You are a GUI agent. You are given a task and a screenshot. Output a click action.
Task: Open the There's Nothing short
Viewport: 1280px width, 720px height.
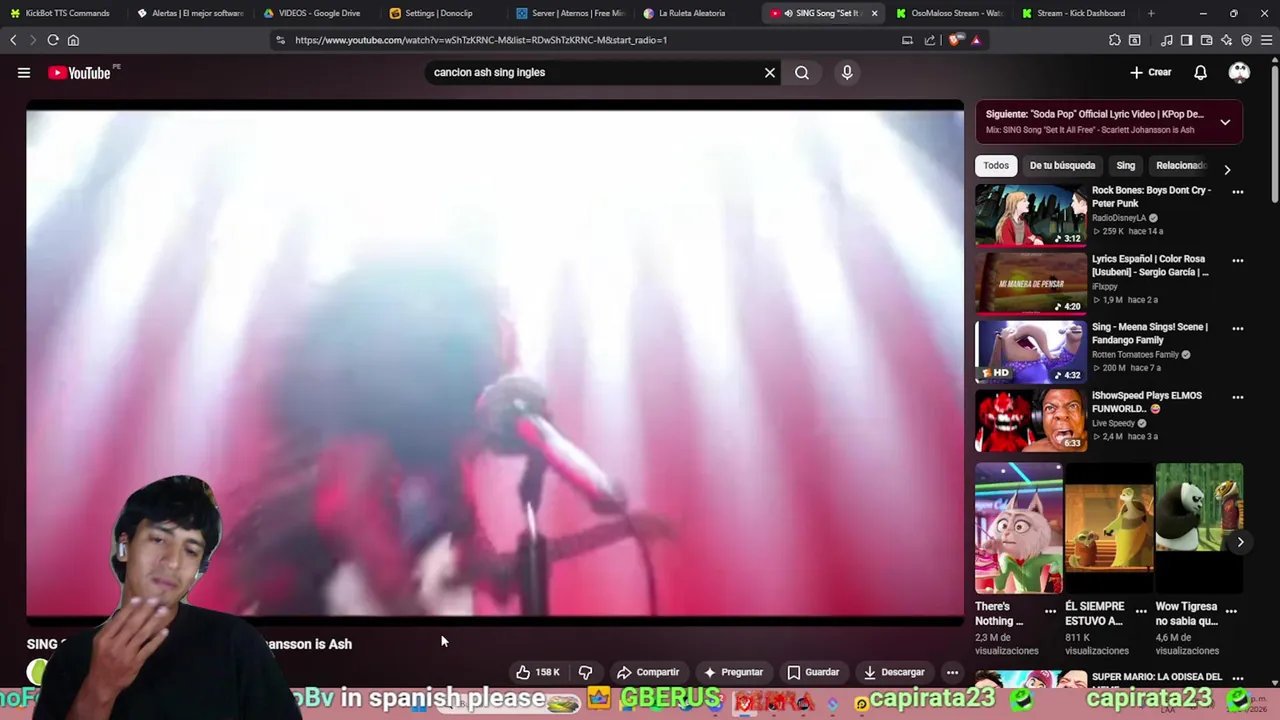pyautogui.click(x=1018, y=528)
